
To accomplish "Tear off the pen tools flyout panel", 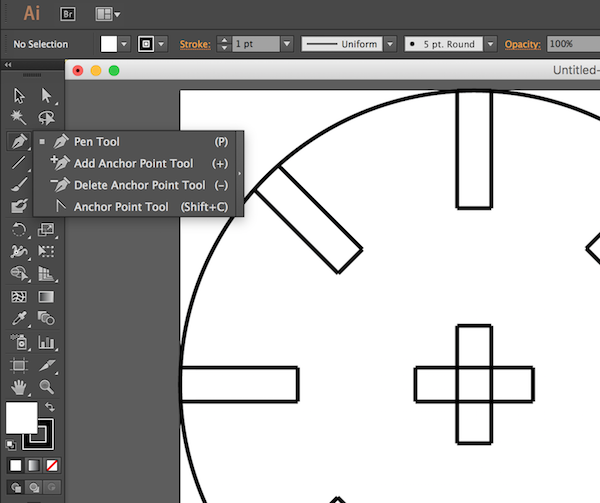I will pyautogui.click(x=240, y=174).
